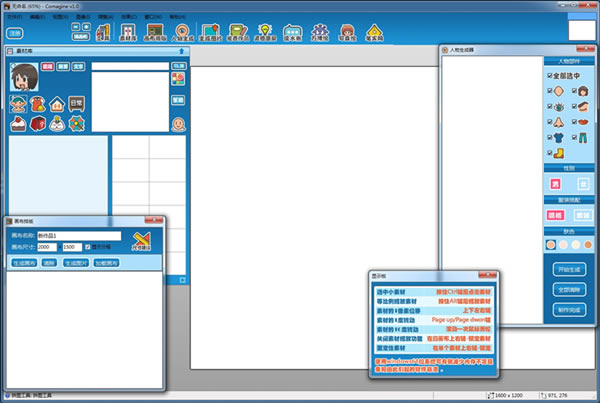Collapse the material library panel with arrow

point(180,51)
